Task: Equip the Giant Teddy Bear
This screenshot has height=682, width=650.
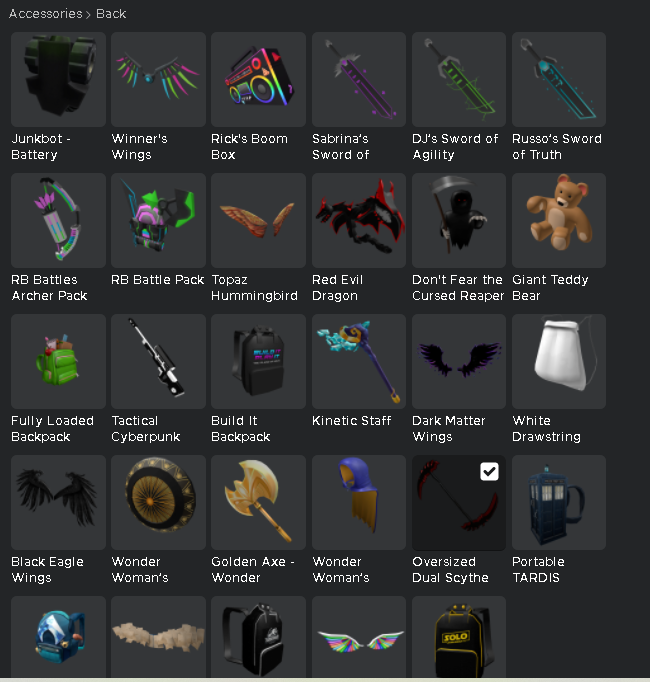Action: click(x=559, y=220)
